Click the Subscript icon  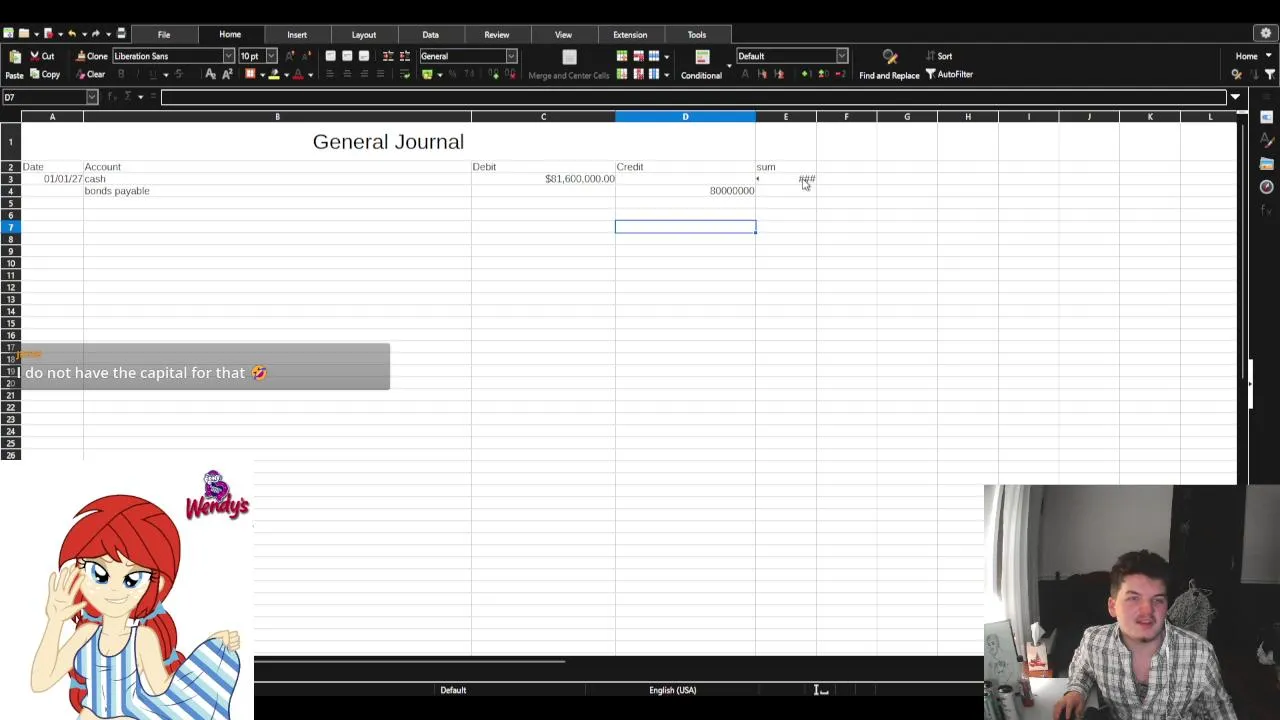[210, 74]
